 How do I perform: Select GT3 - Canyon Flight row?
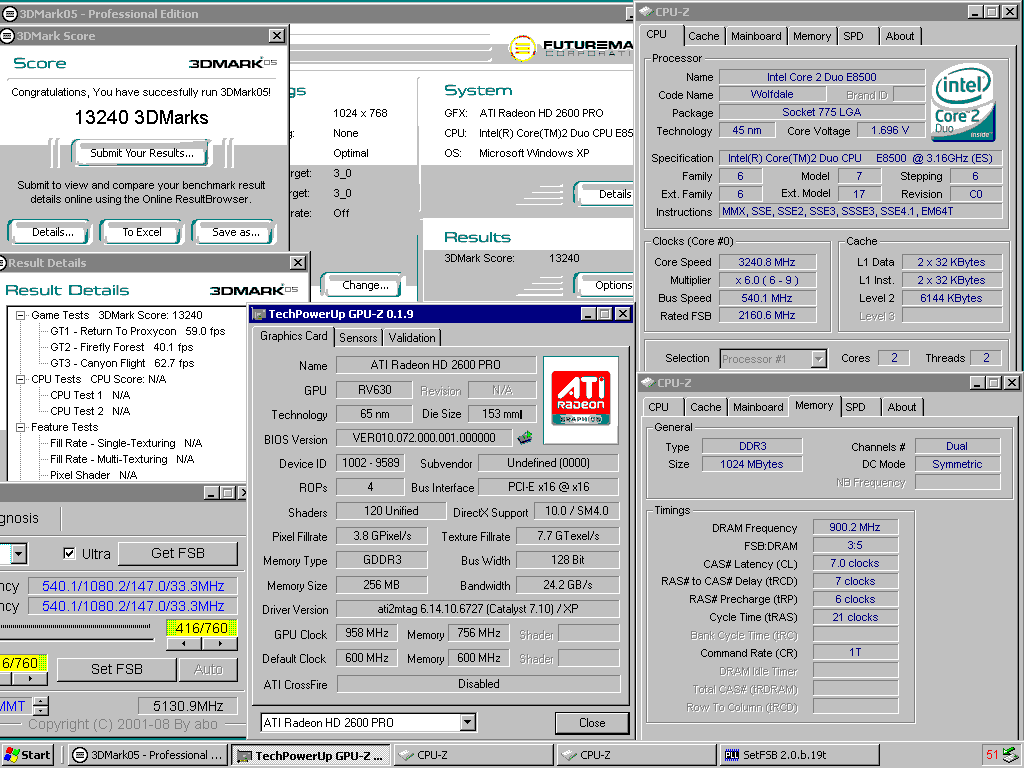click(122, 363)
